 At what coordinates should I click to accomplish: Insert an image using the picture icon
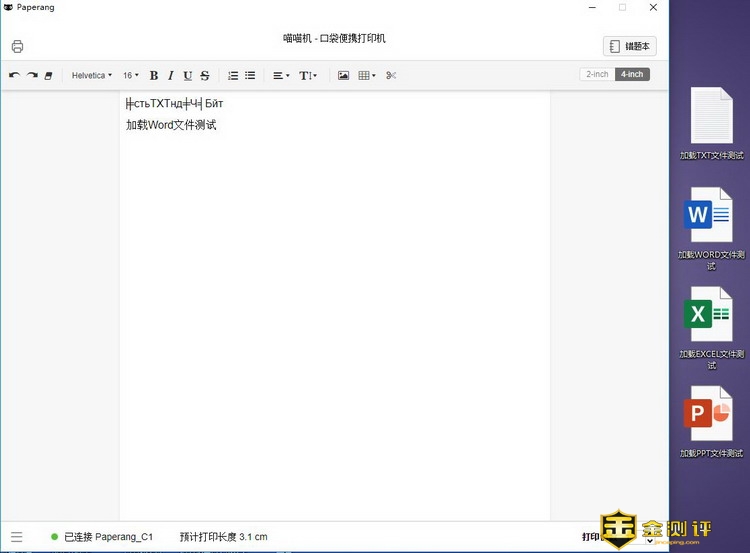tap(343, 75)
